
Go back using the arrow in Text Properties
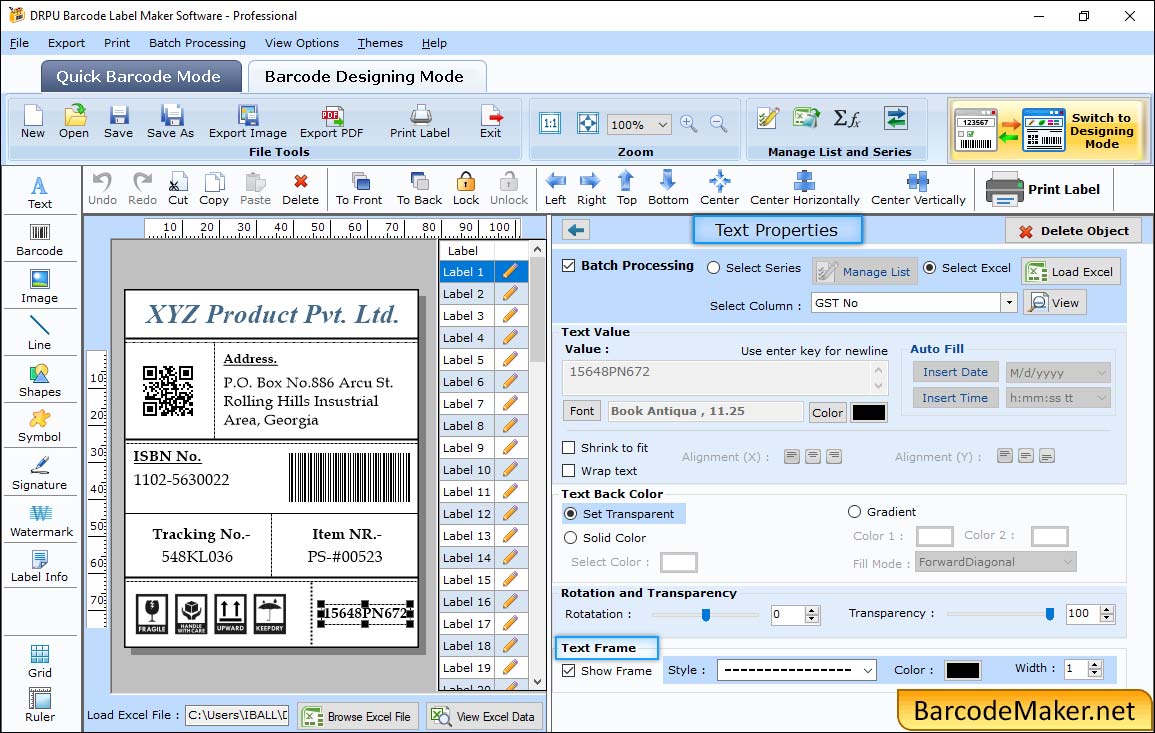tap(576, 231)
